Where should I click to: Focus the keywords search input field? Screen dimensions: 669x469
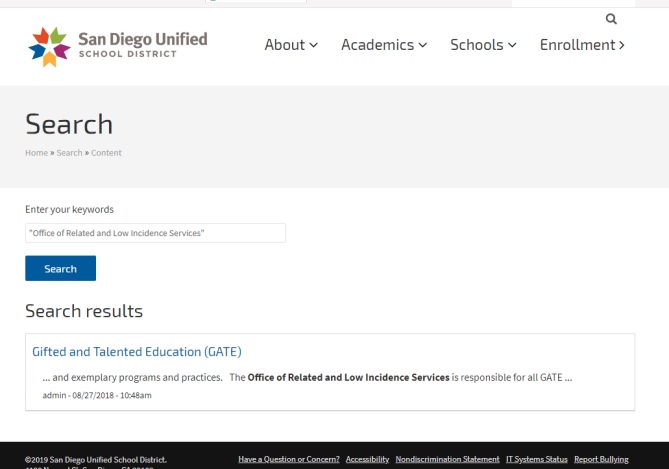click(155, 233)
